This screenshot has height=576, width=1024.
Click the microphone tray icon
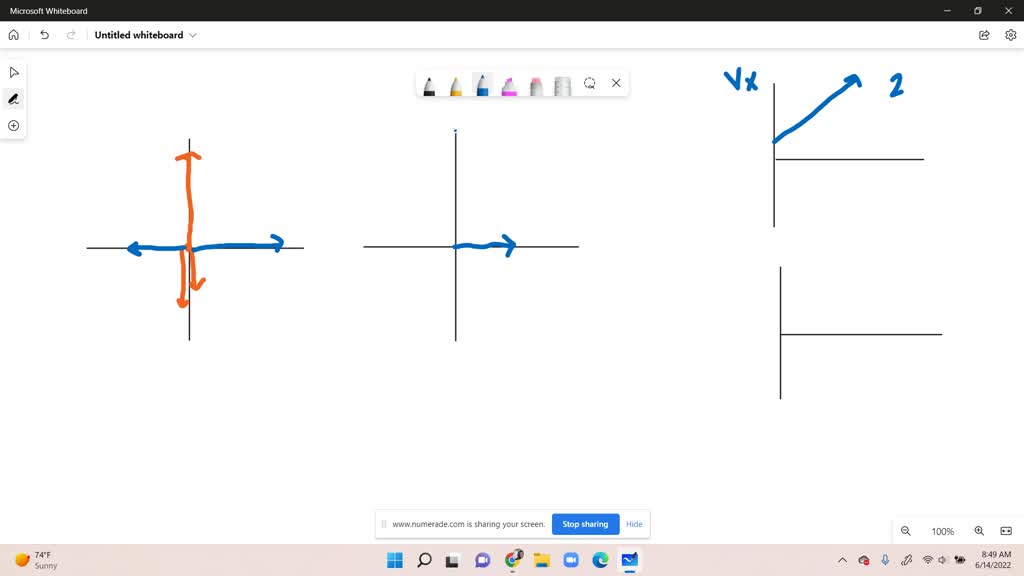[885, 560]
